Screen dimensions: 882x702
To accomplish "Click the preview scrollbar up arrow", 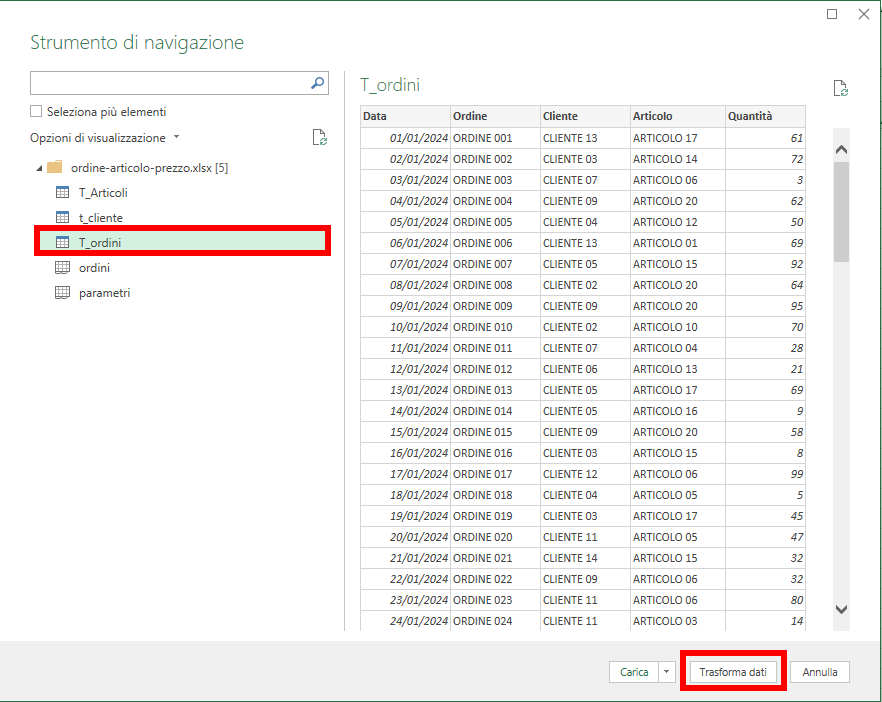I will (842, 150).
